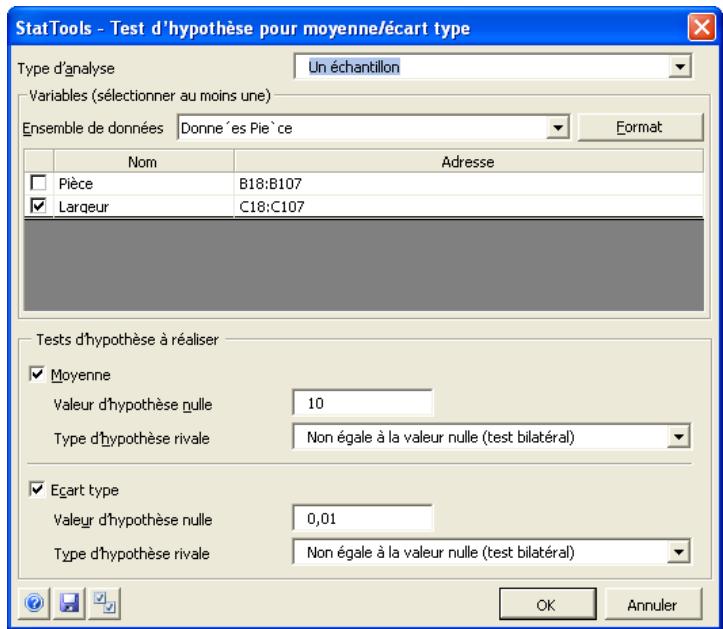Click the Format button

(640, 127)
